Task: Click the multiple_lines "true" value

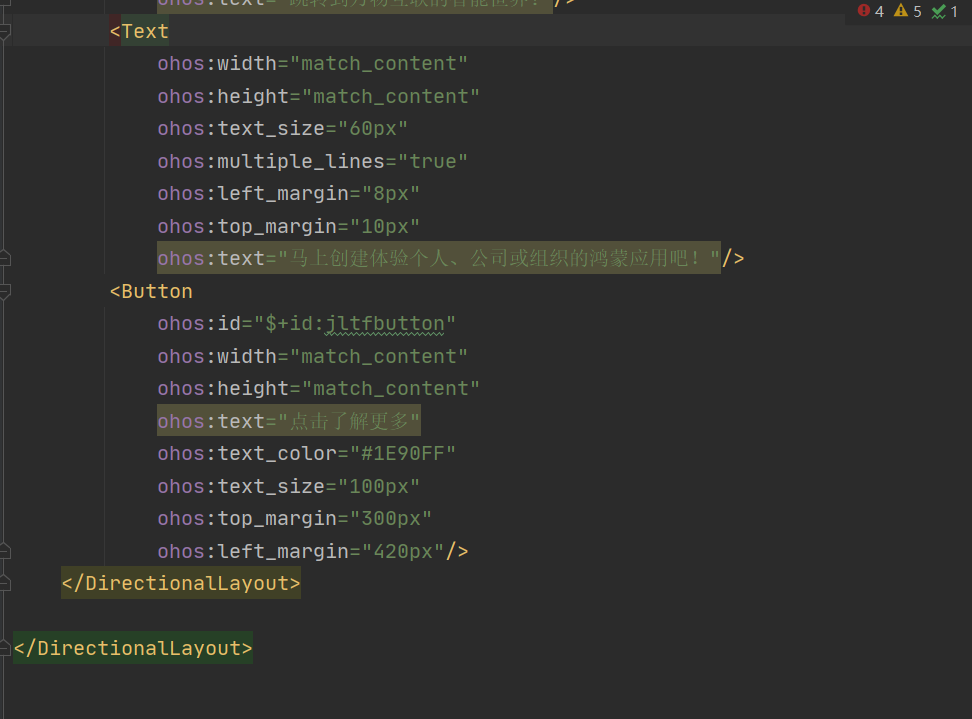Action: [433, 162]
